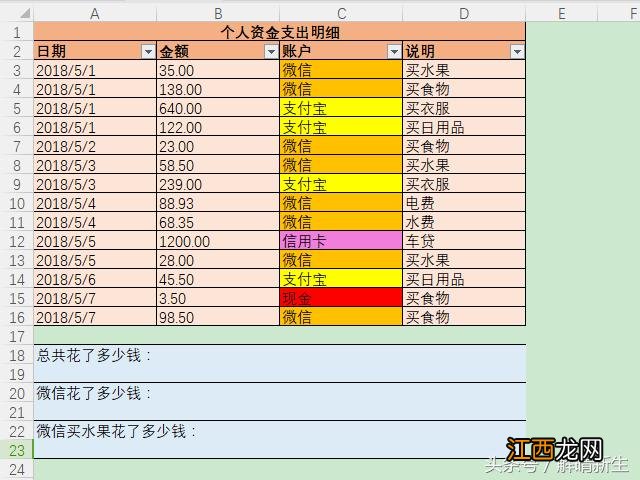This screenshot has height=480, width=640.
Task: Click the 微信 cell in row 16
Action: (x=341, y=317)
